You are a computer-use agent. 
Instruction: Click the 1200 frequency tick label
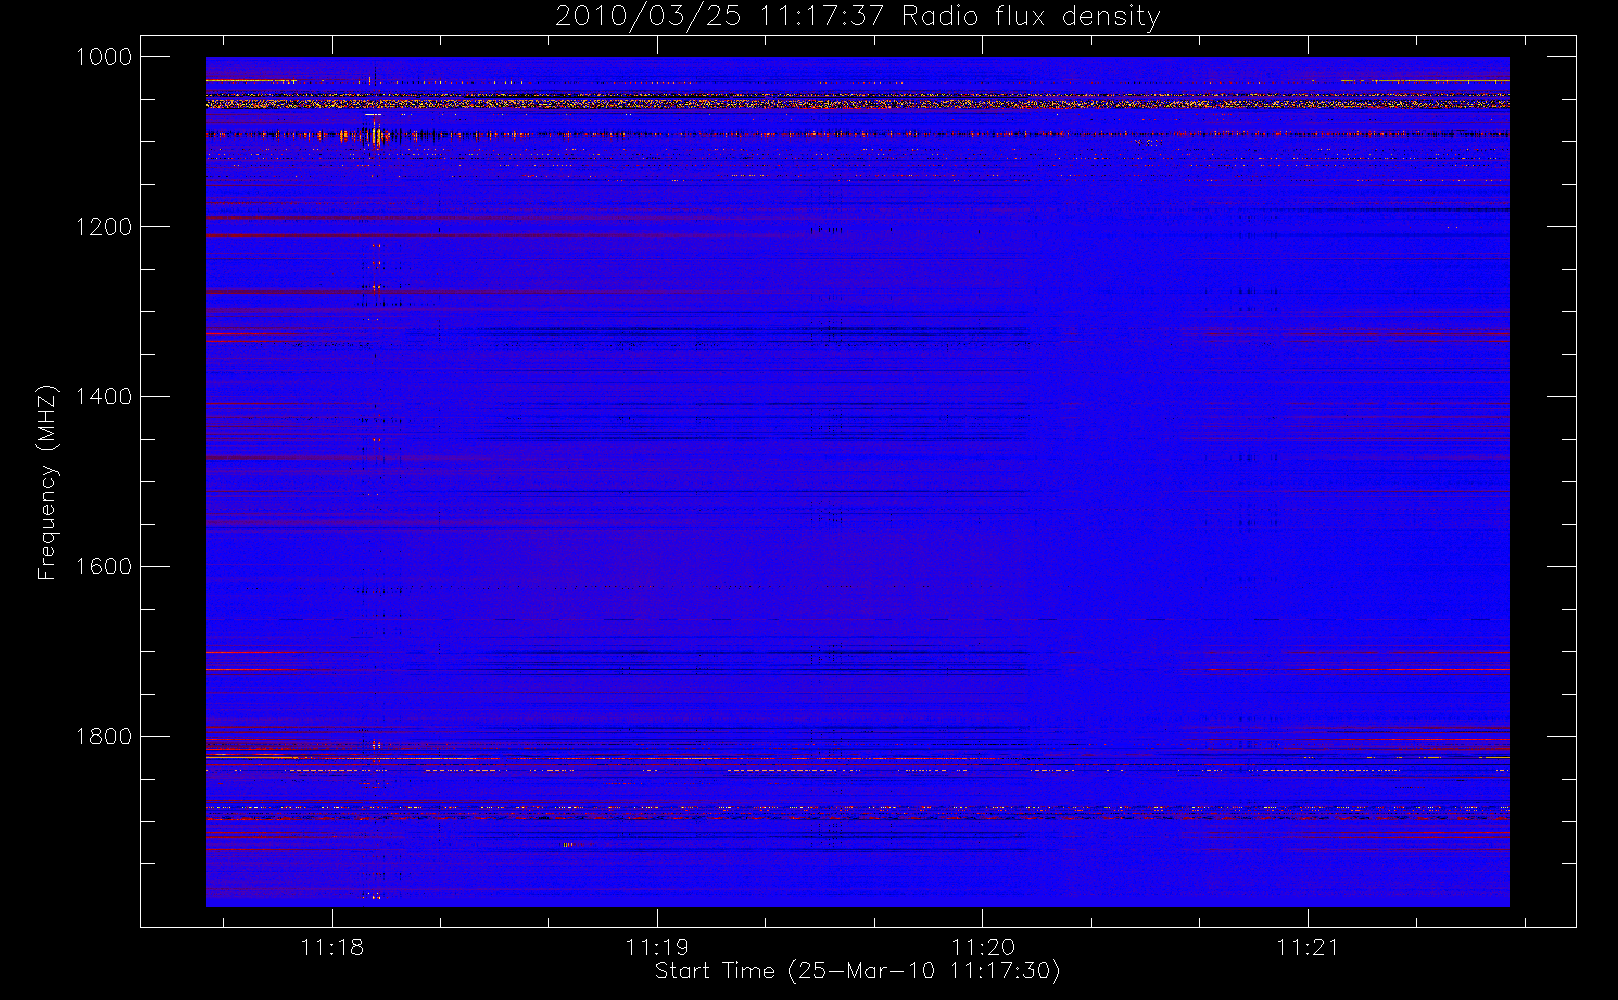point(104,227)
